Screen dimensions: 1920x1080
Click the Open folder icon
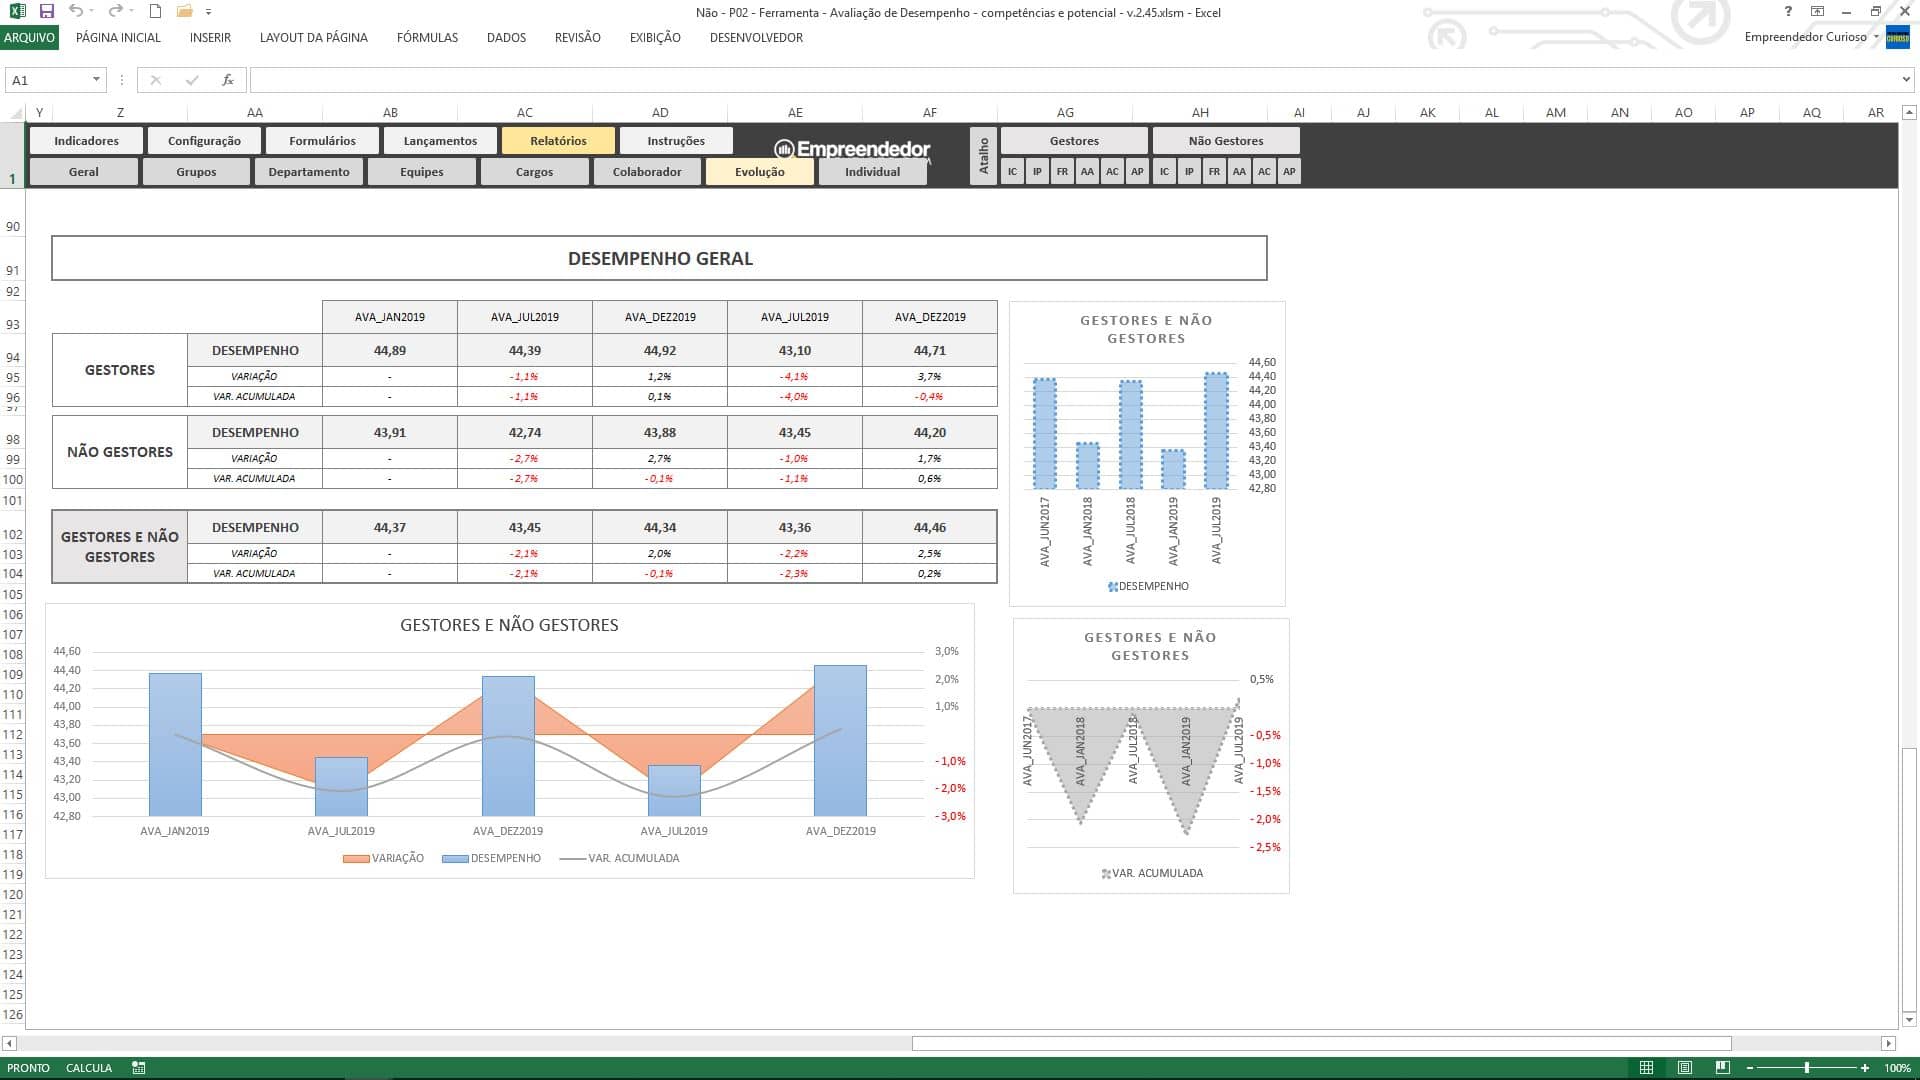point(184,12)
